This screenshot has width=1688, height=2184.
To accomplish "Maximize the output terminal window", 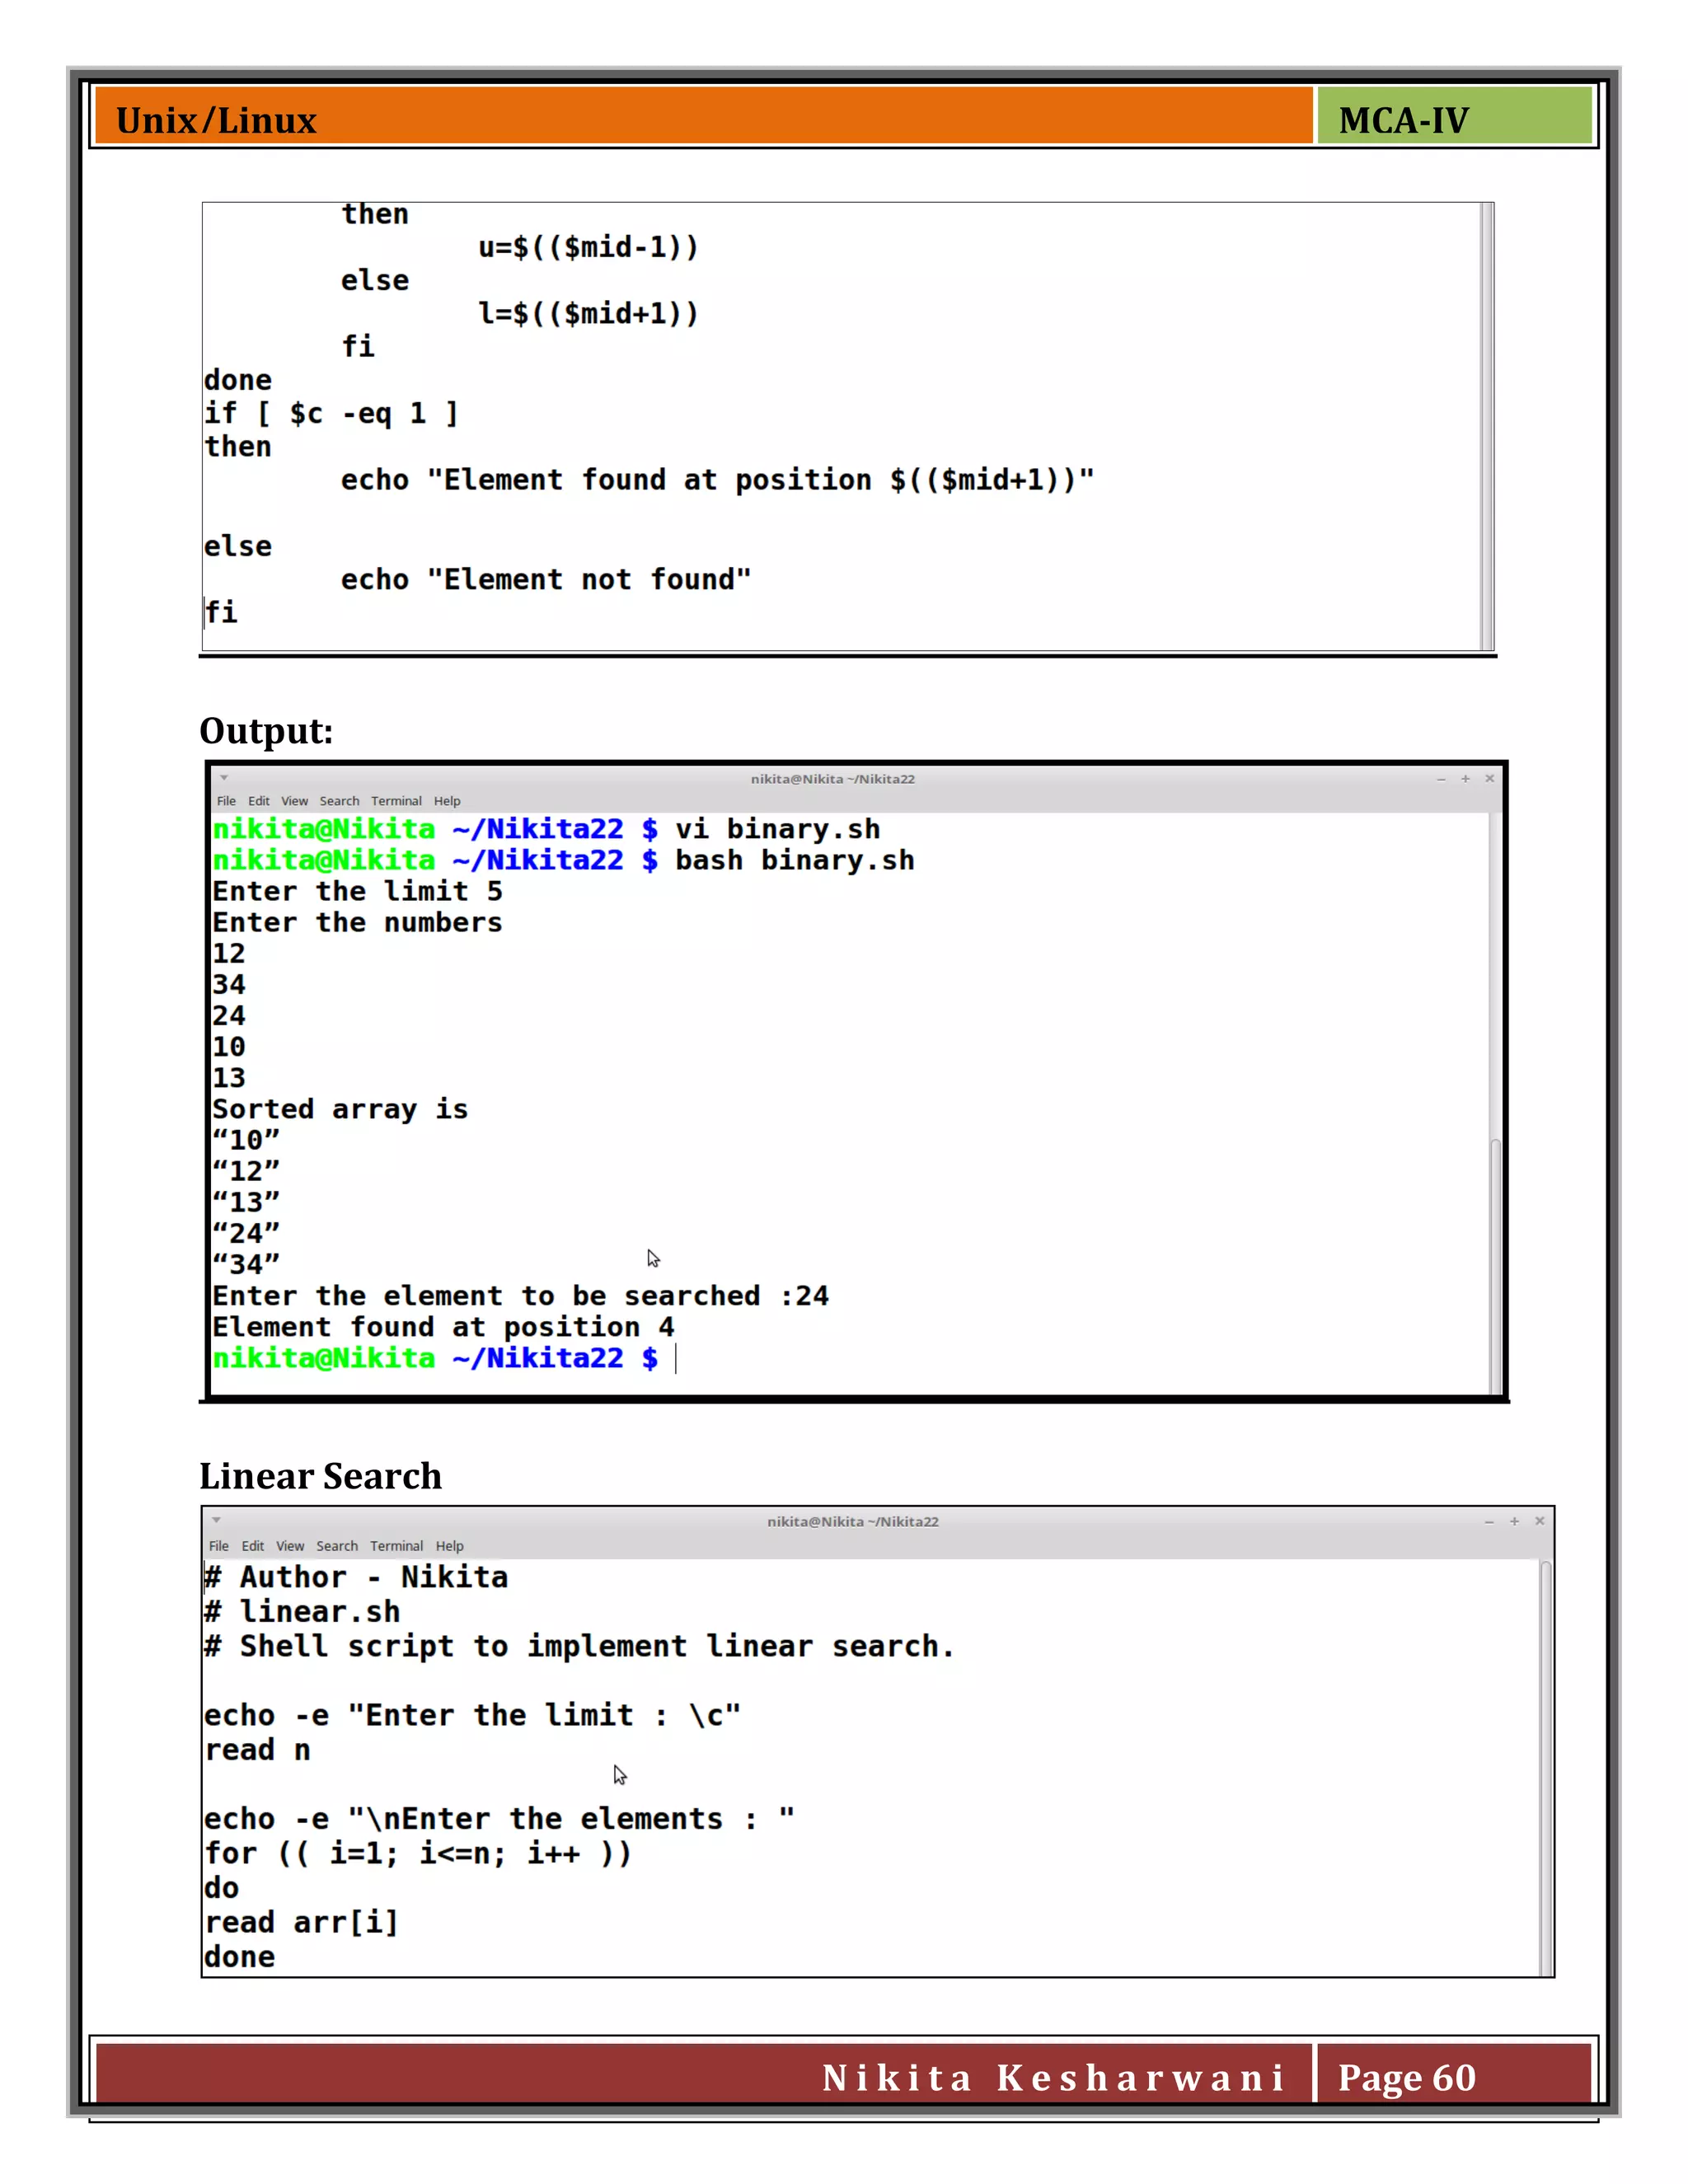I will coord(1465,779).
